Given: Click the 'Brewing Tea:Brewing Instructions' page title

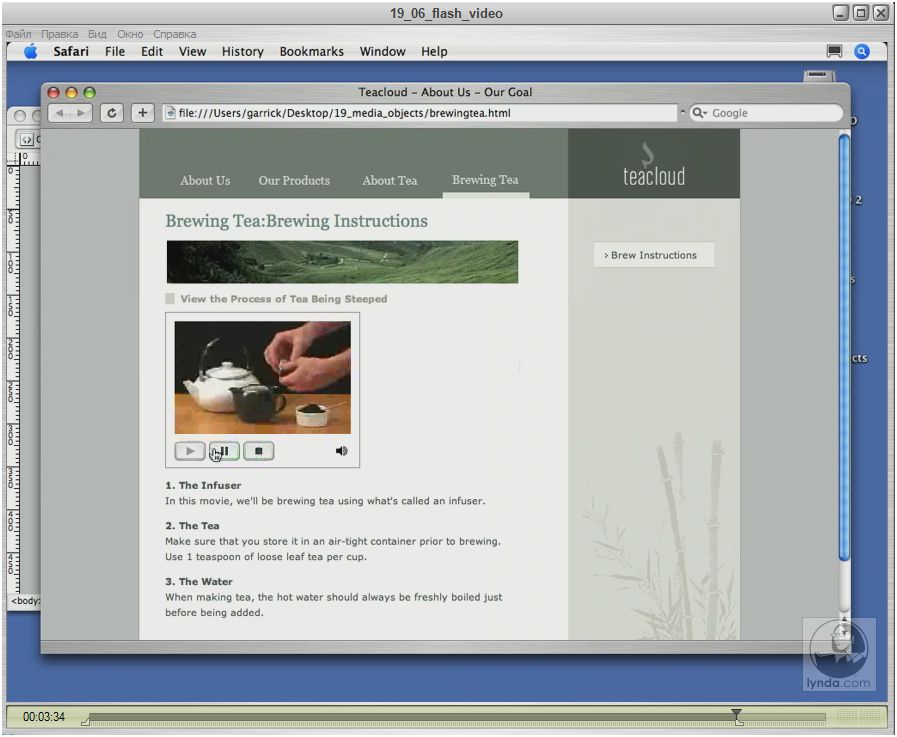Looking at the screenshot, I should [x=296, y=221].
